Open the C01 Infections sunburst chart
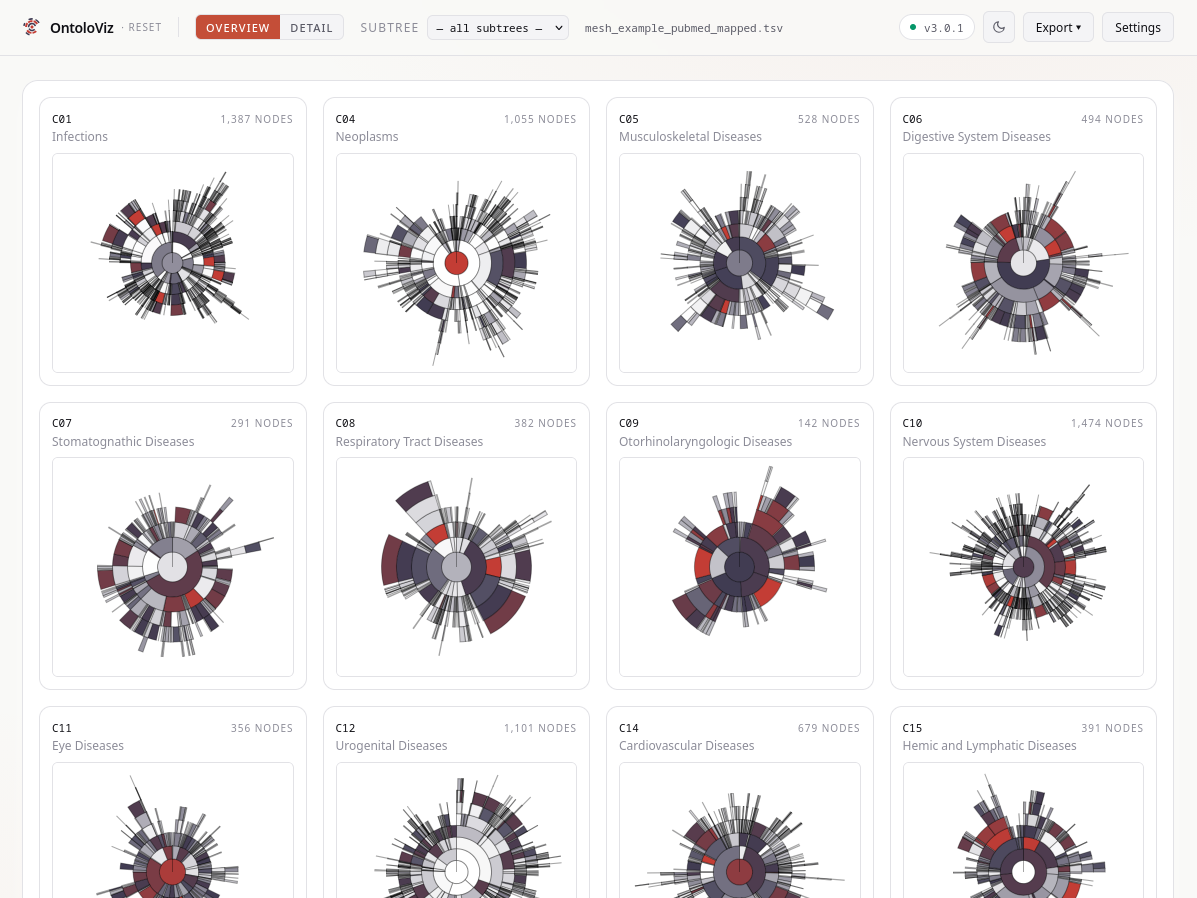 (173, 263)
